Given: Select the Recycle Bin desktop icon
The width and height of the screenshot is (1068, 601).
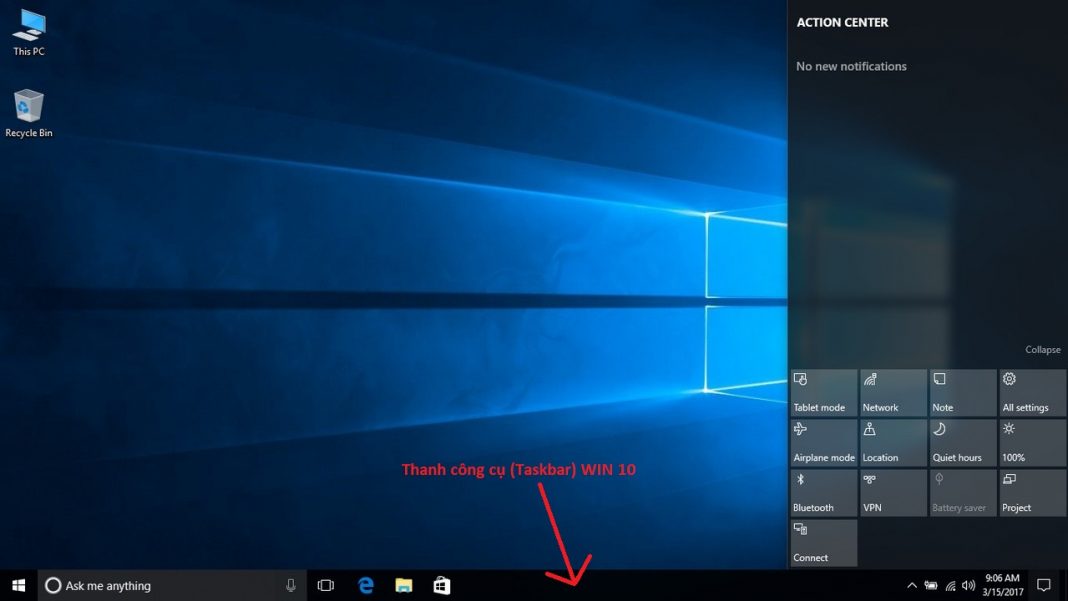Looking at the screenshot, I should (x=27, y=105).
